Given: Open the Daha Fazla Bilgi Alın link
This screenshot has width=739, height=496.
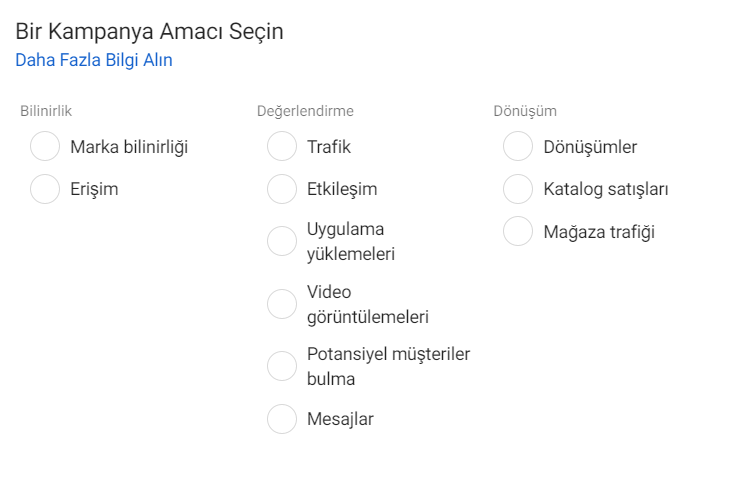Looking at the screenshot, I should pyautogui.click(x=94, y=60).
